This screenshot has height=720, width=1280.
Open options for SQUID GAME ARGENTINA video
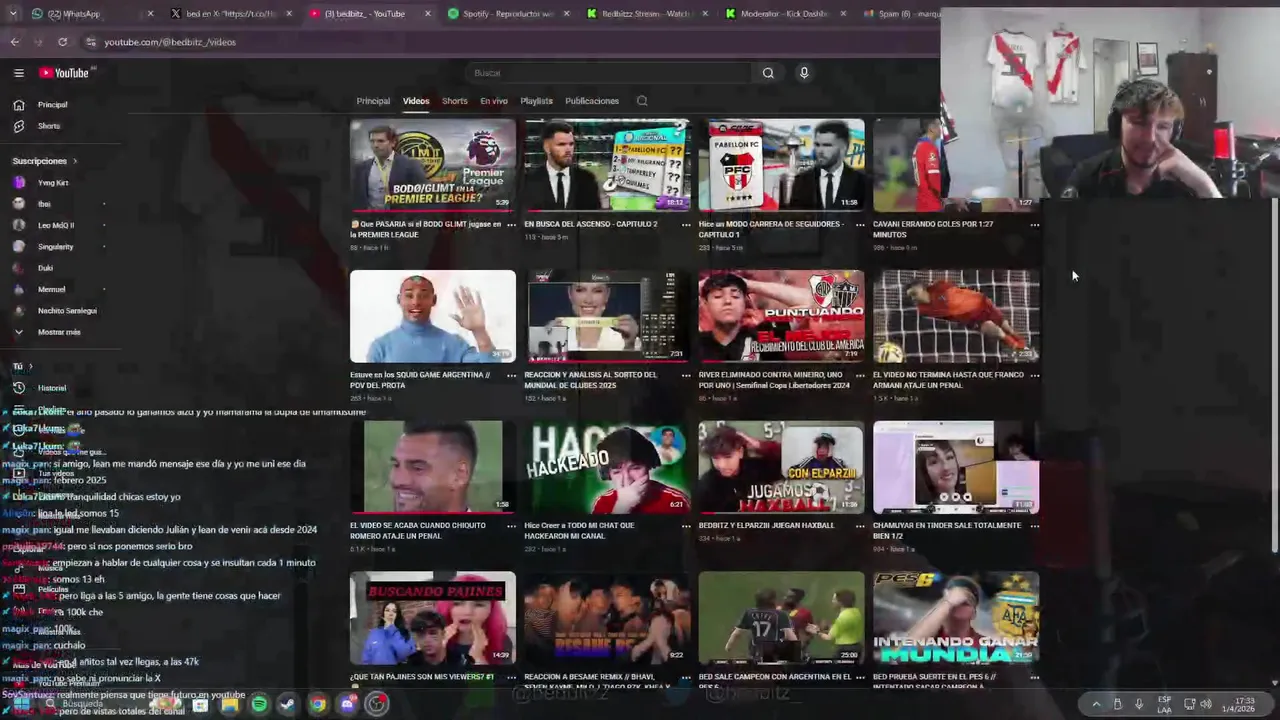click(511, 376)
